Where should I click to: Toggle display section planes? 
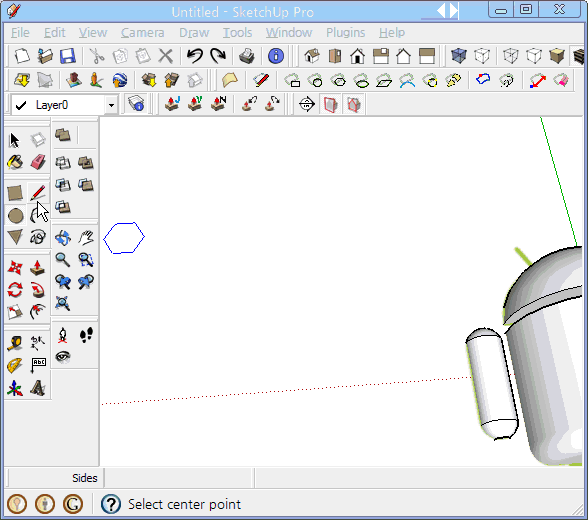coord(330,105)
